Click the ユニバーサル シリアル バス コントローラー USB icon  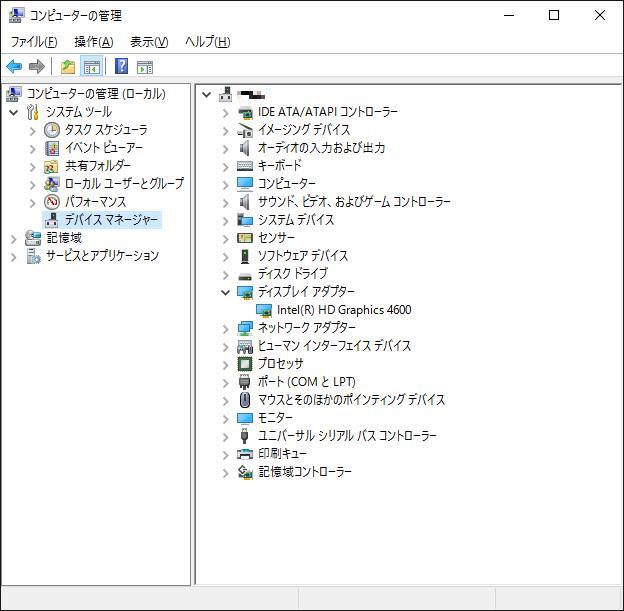[x=245, y=436]
